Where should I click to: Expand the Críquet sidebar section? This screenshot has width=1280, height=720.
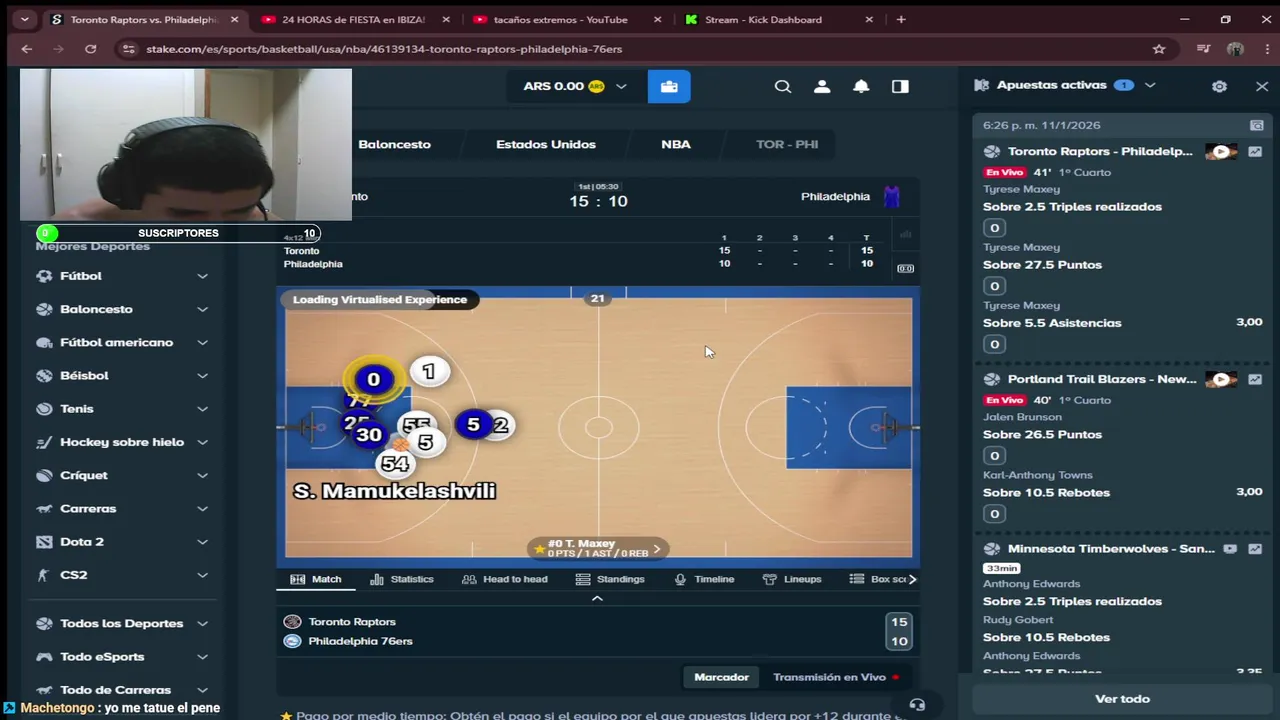(202, 475)
